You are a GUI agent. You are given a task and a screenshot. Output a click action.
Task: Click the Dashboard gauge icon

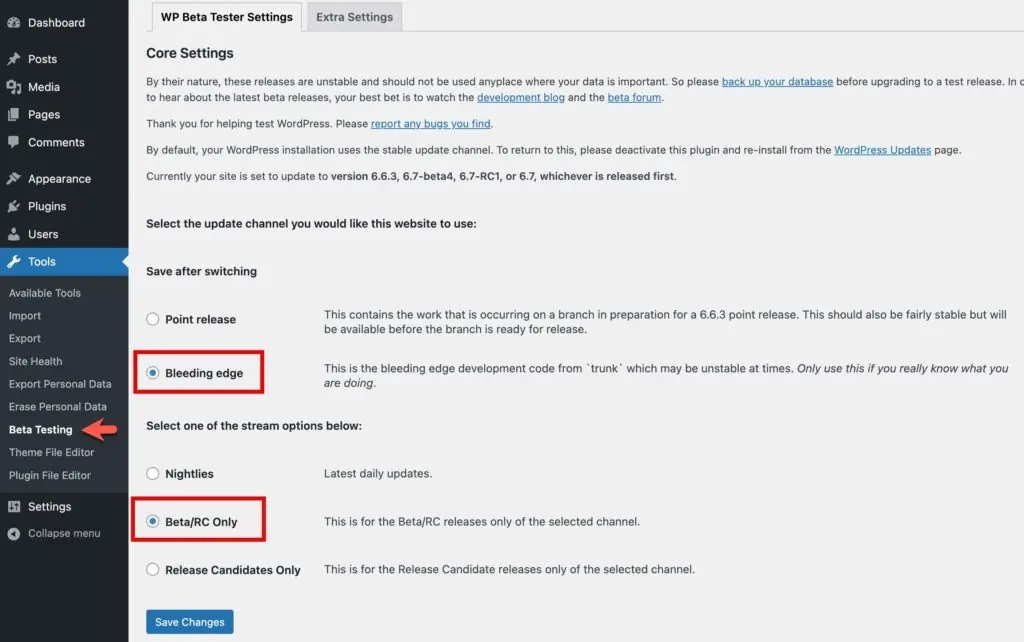(13, 22)
